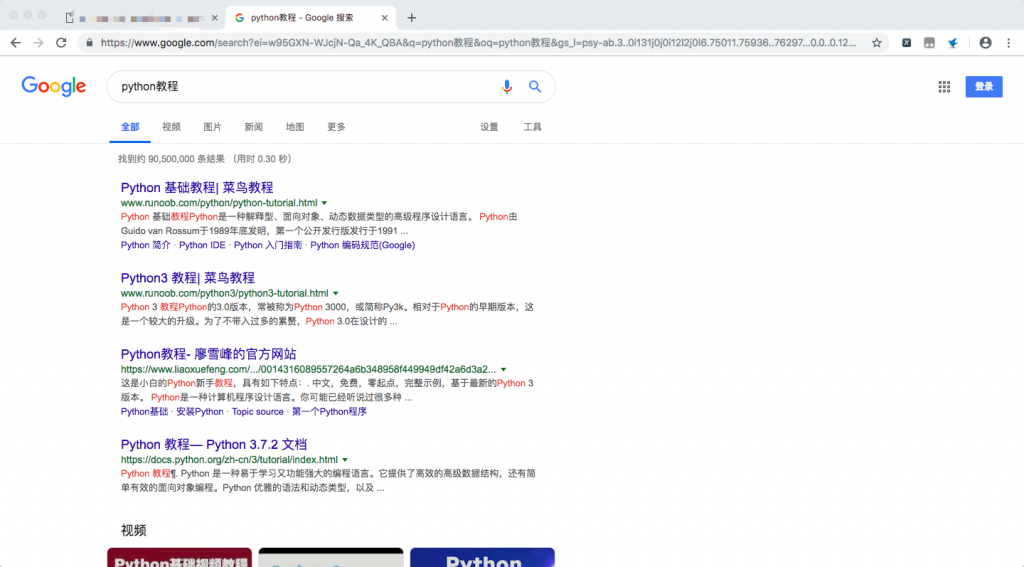Bookmark this page with the star icon

pos(876,43)
